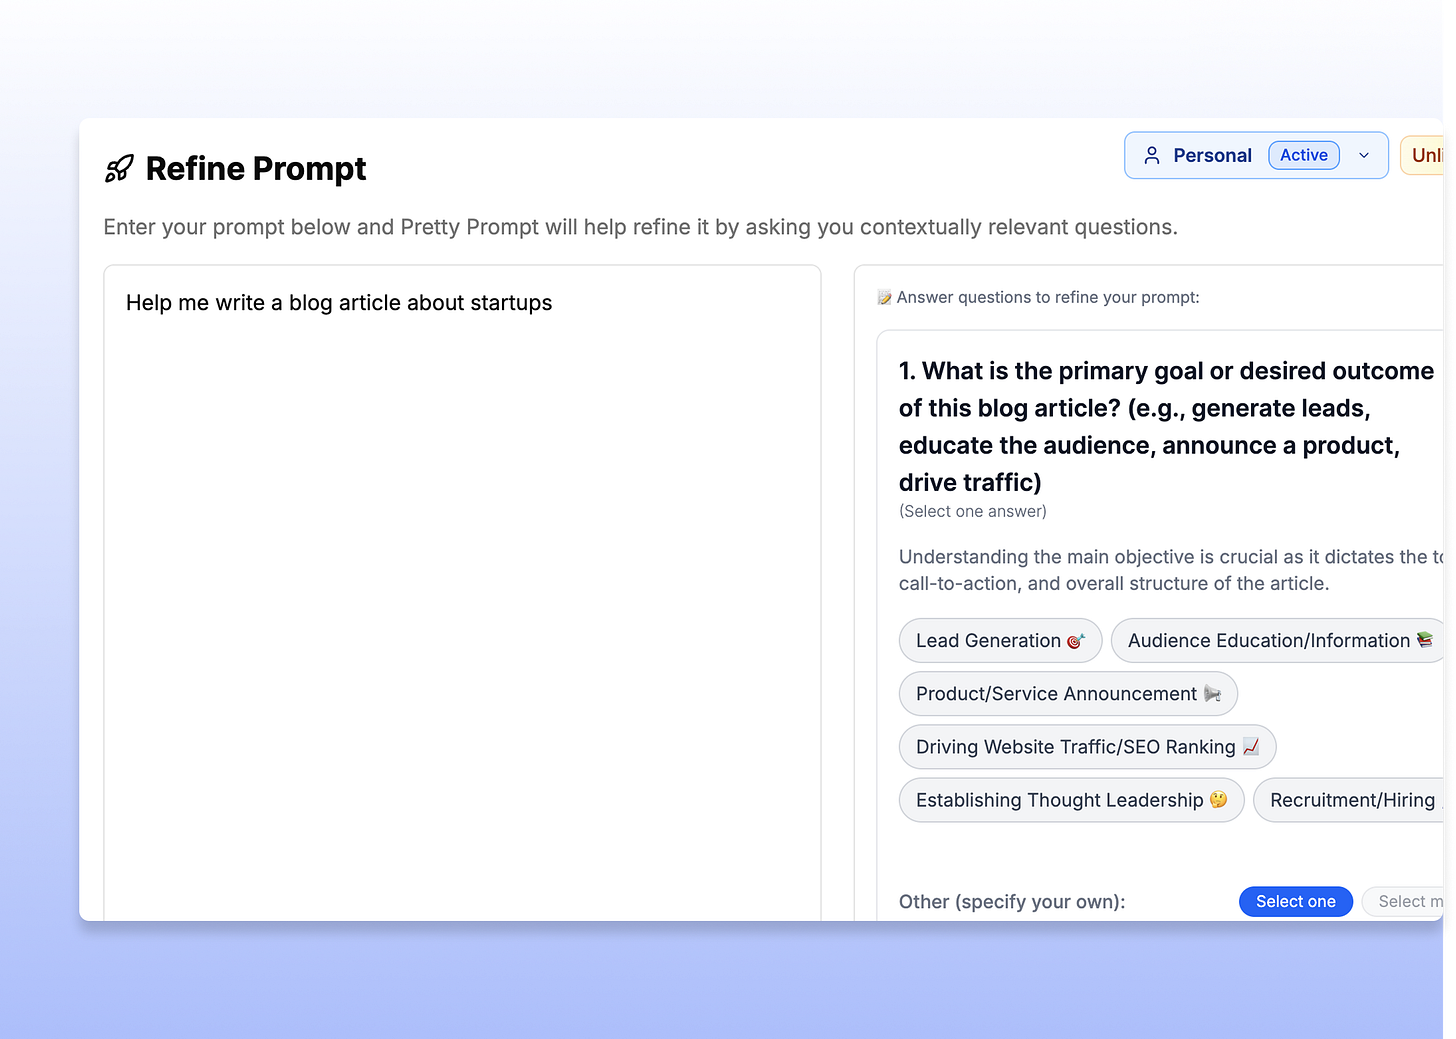Screen dimensions: 1456x1039
Task: Click the target emoji on Lead Generation
Action: [1076, 641]
